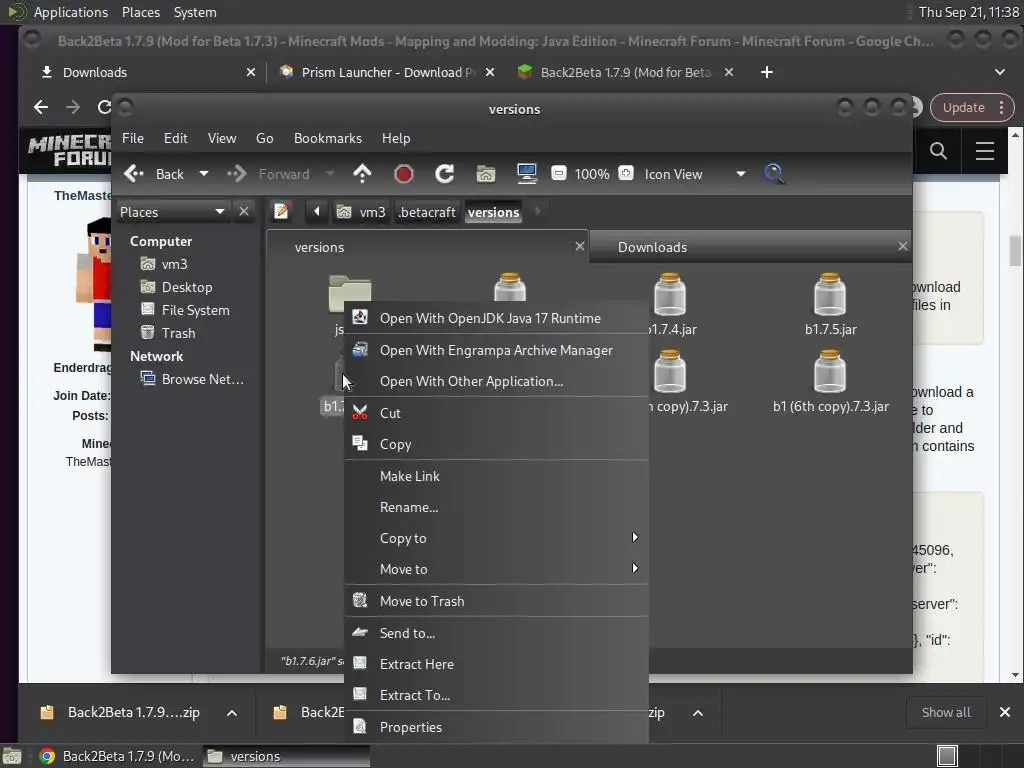Open file search magnifier icon
1024x768 pixels.
774,174
